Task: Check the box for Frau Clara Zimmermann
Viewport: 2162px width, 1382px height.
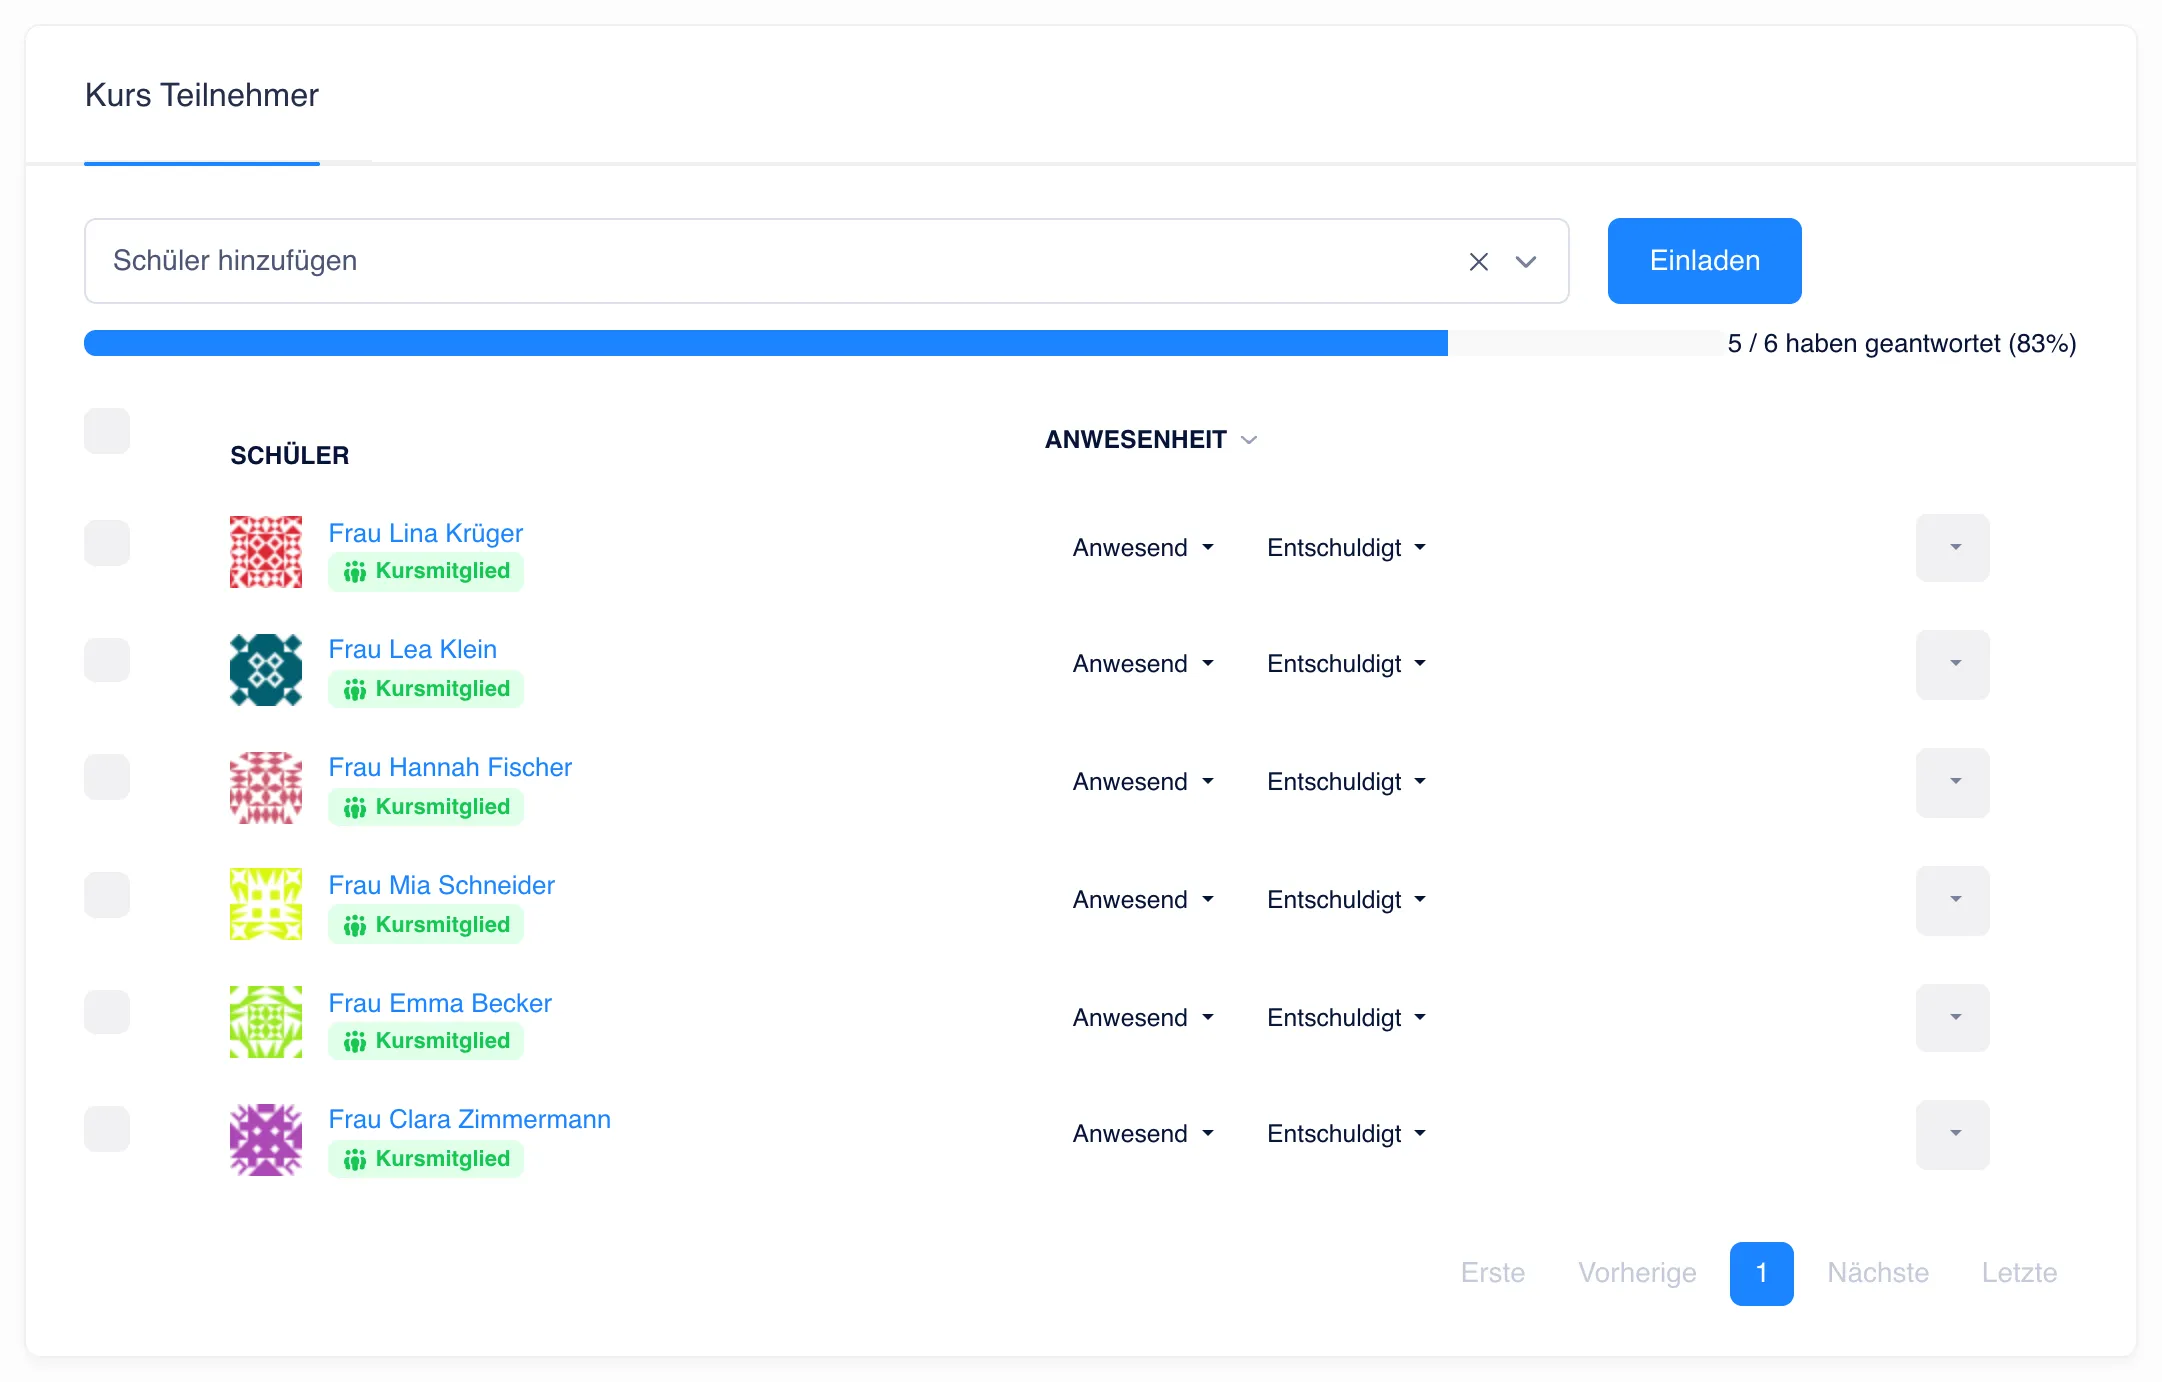Action: click(107, 1129)
